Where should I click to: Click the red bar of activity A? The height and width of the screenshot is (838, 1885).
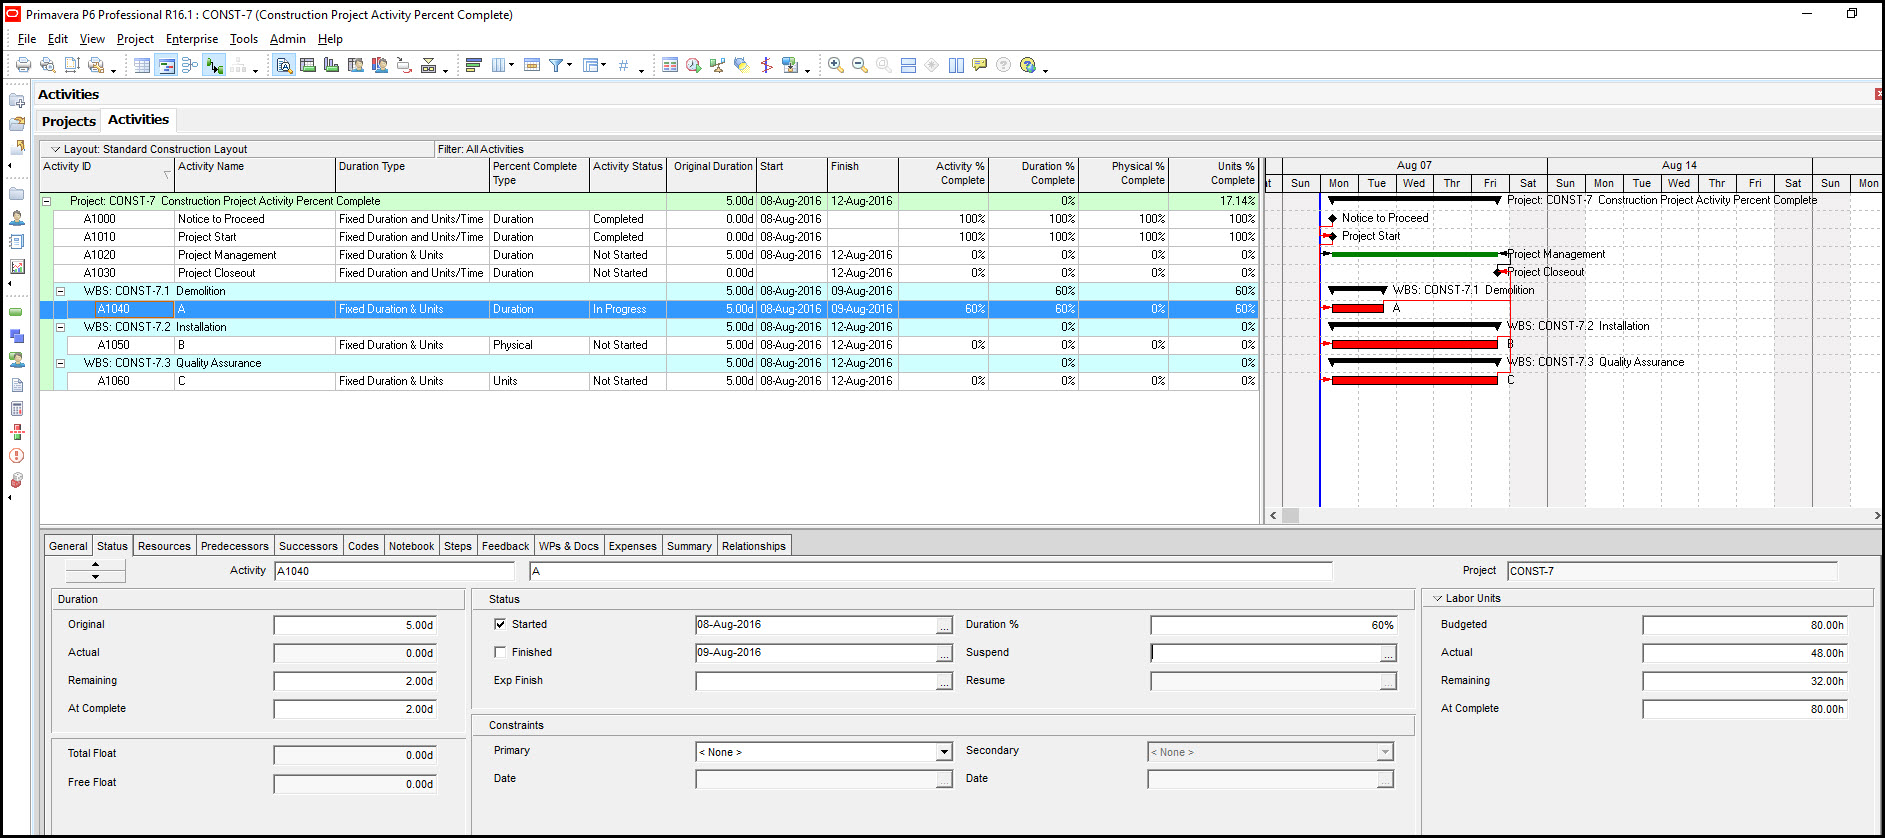click(1357, 308)
